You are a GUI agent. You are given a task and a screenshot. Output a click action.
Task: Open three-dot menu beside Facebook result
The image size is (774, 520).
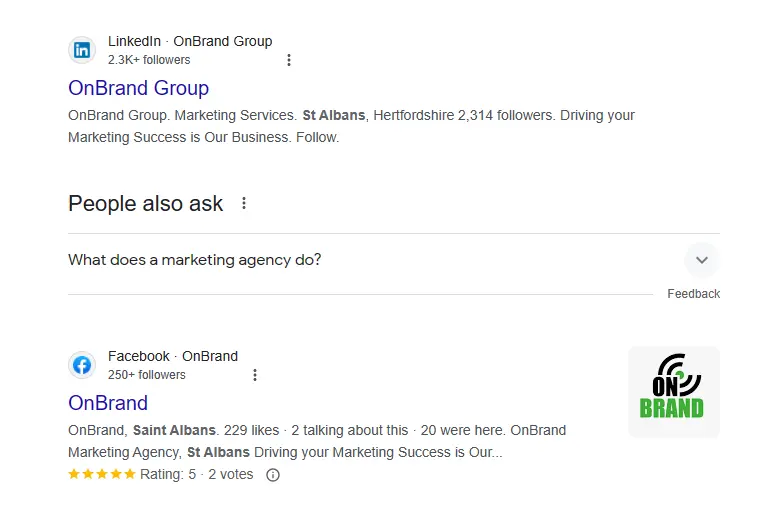pos(255,375)
